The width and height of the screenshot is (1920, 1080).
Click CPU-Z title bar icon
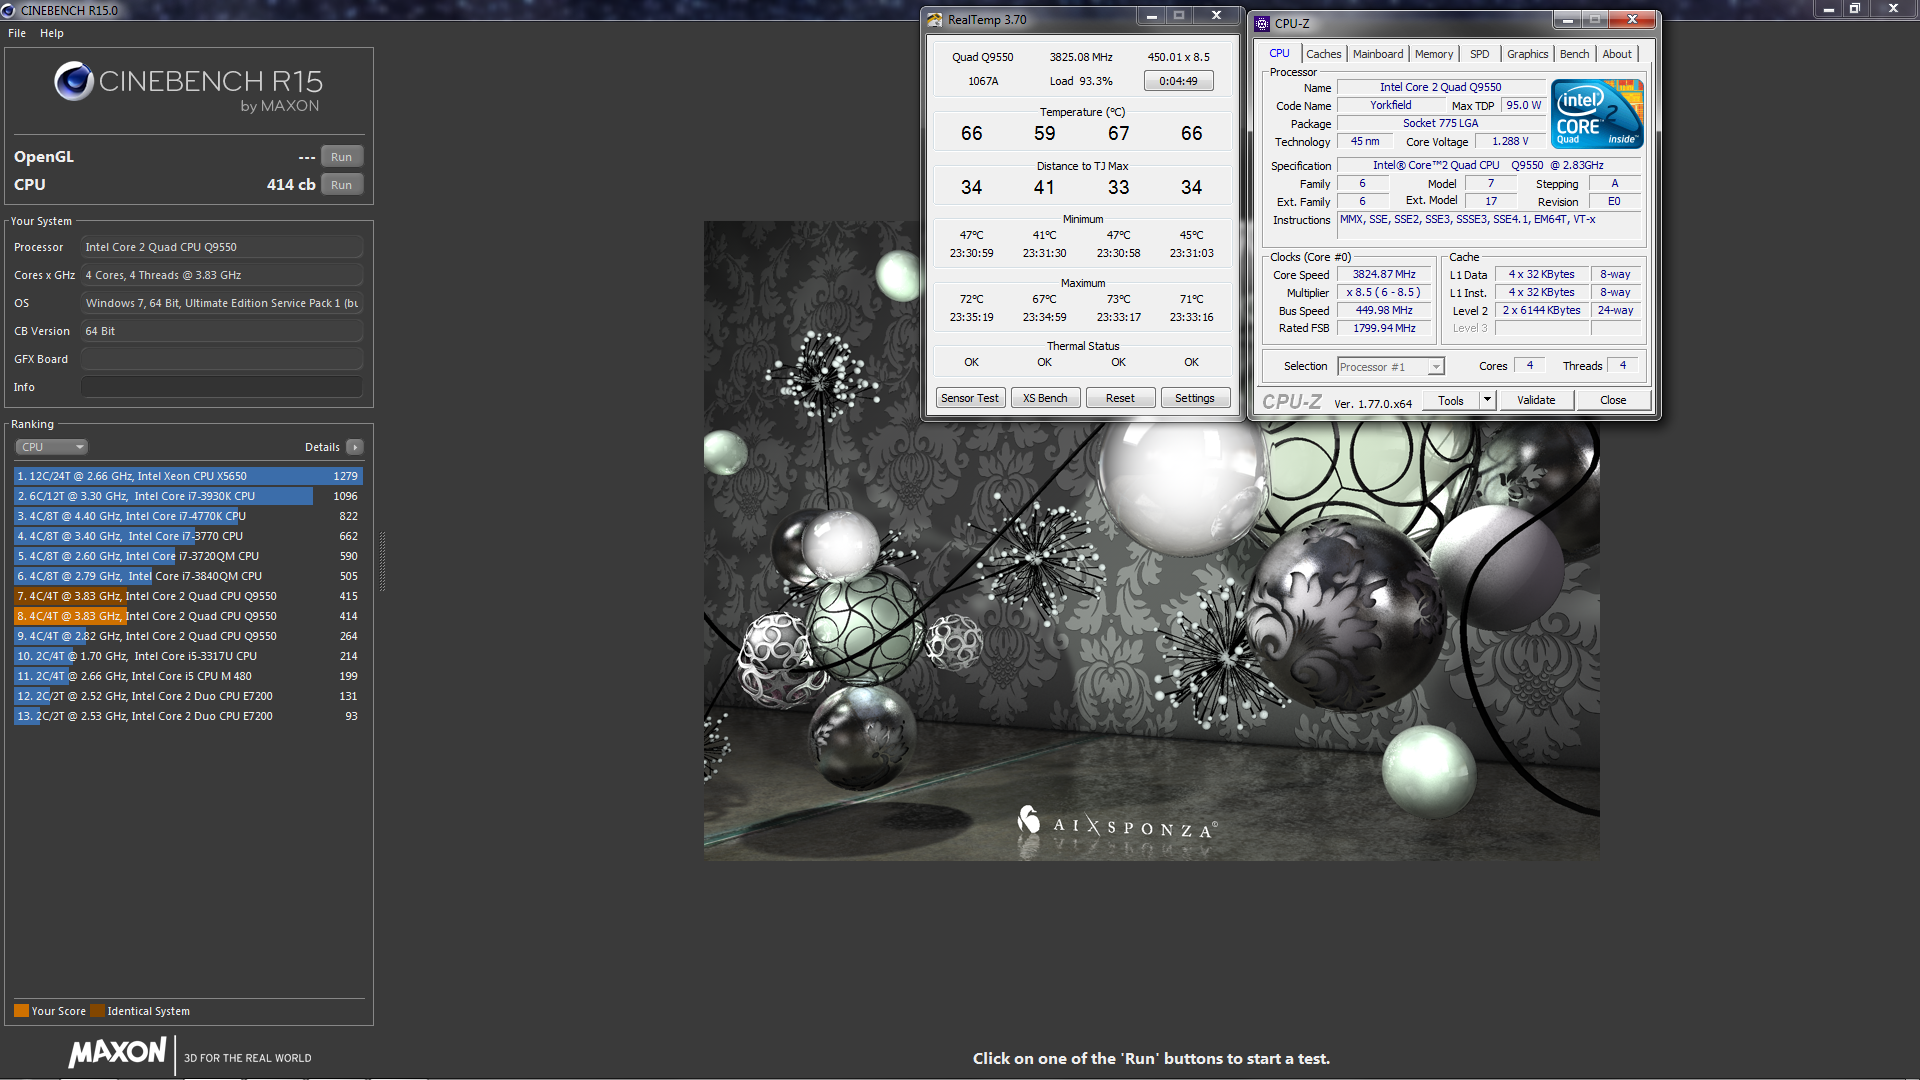1262,23
